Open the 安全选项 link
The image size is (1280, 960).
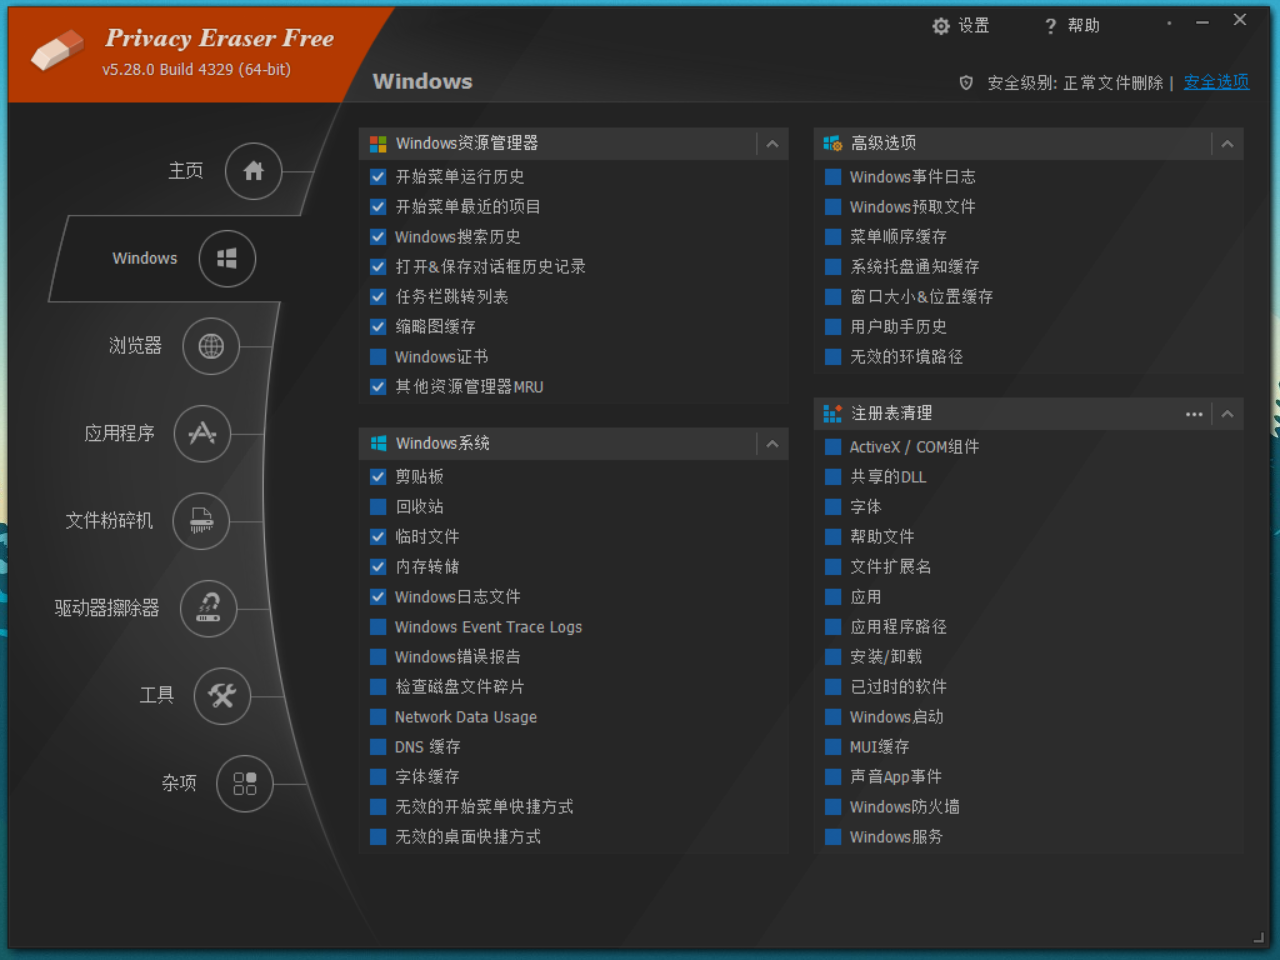click(x=1216, y=82)
